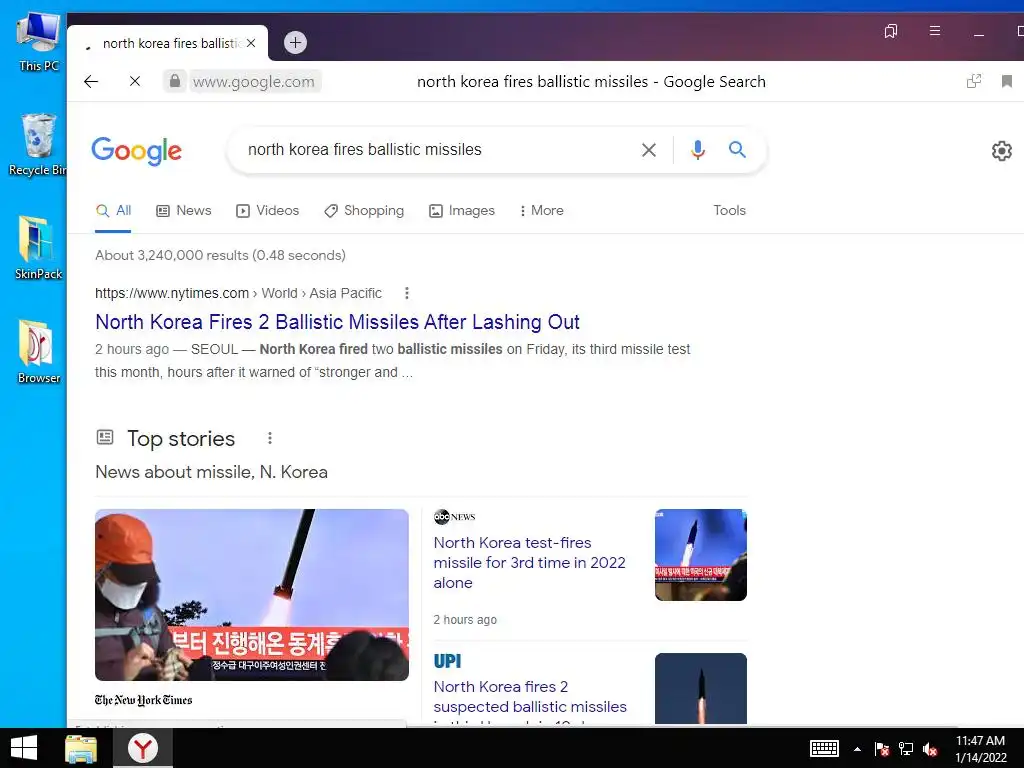Image resolution: width=1024 pixels, height=768 pixels.
Task: Click the UPI story rocket thumbnail
Action: click(x=701, y=688)
